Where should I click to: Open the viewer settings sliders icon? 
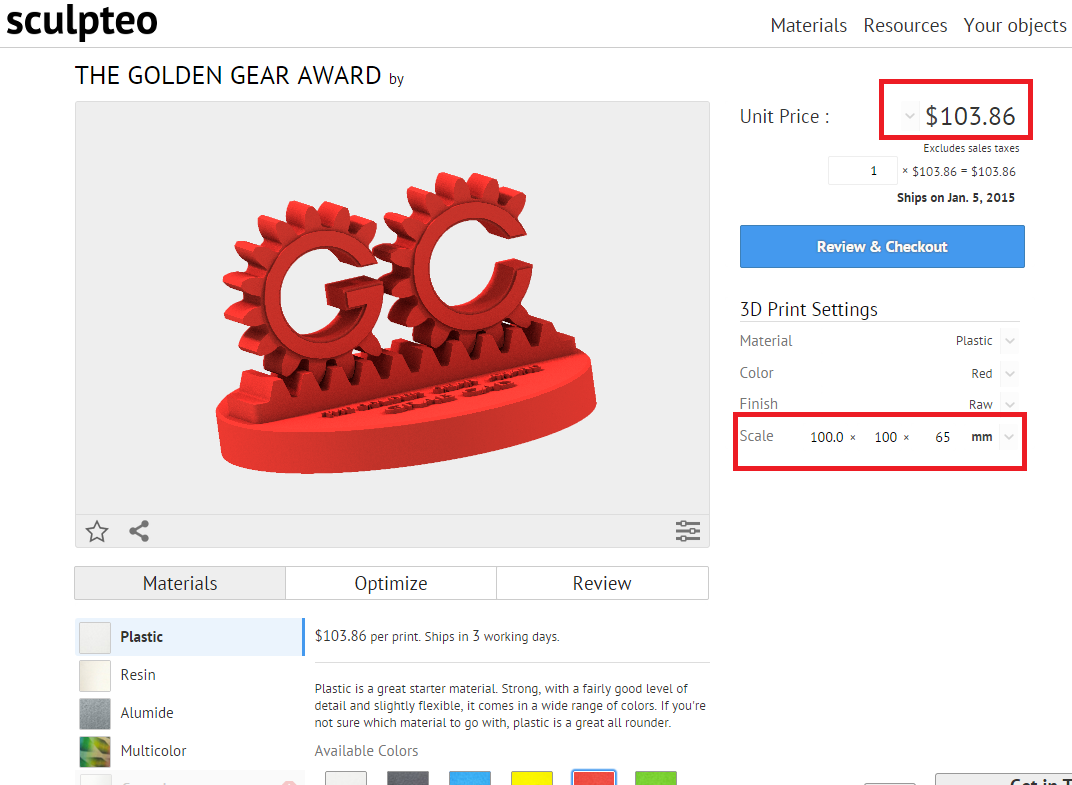(688, 531)
